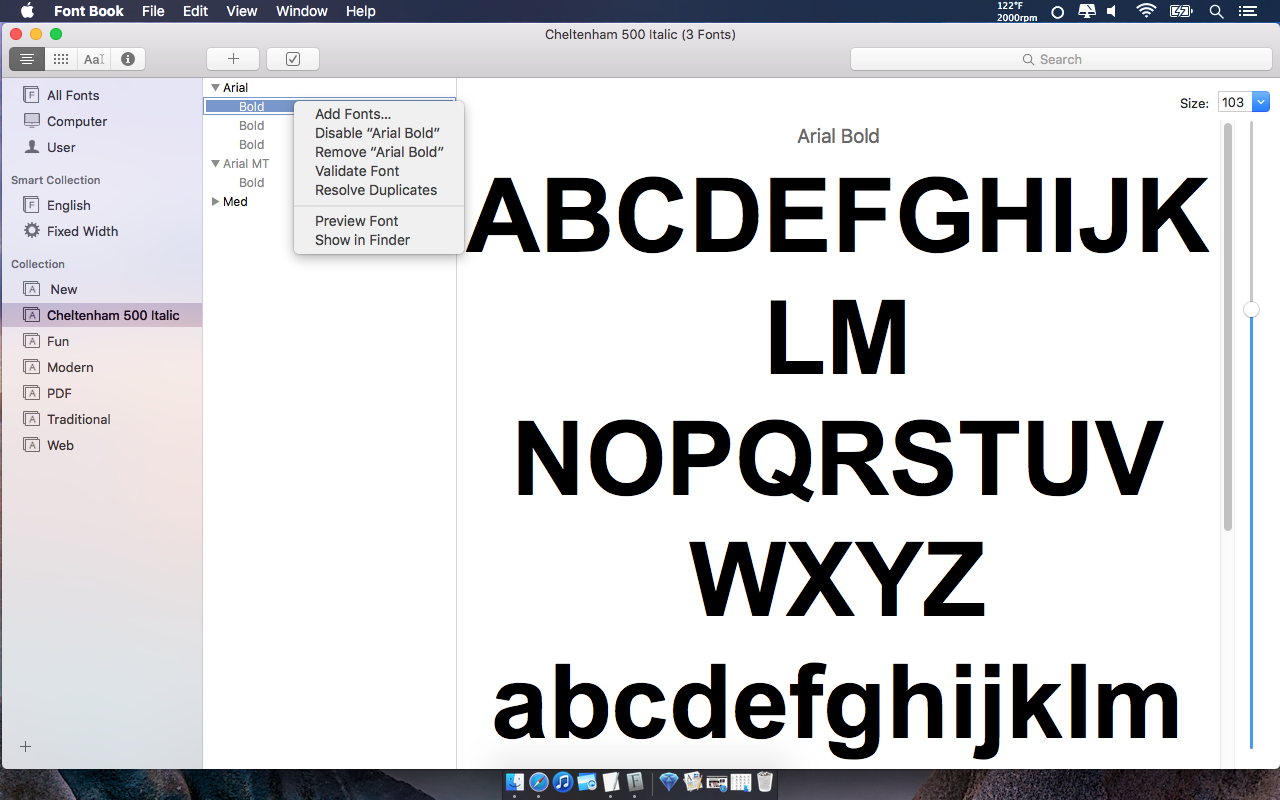Select the highlighted Bold row under Arial
Image resolution: width=1280 pixels, height=800 pixels.
coord(329,107)
